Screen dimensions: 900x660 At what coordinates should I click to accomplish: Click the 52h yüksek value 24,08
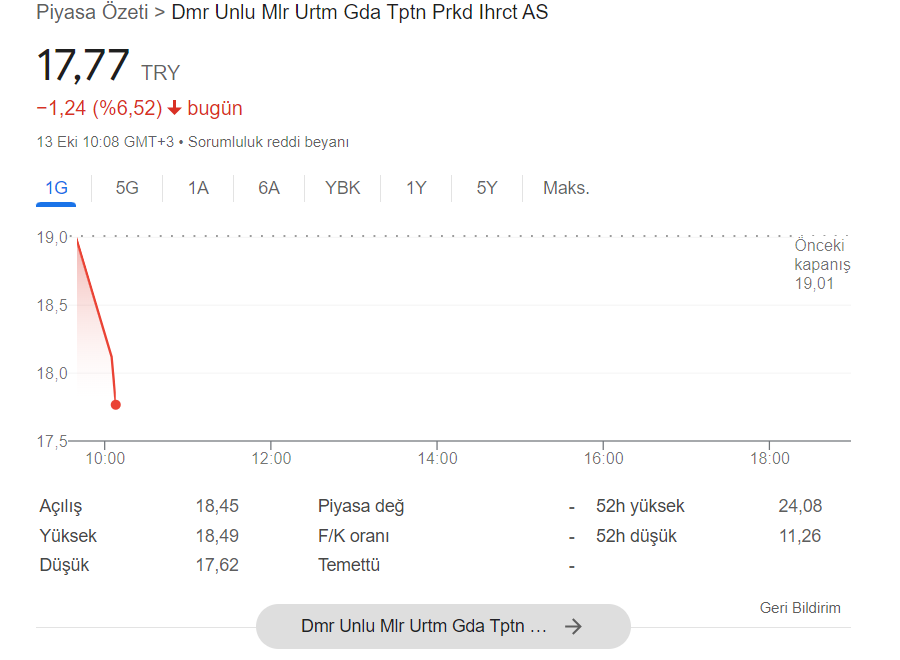[800, 506]
